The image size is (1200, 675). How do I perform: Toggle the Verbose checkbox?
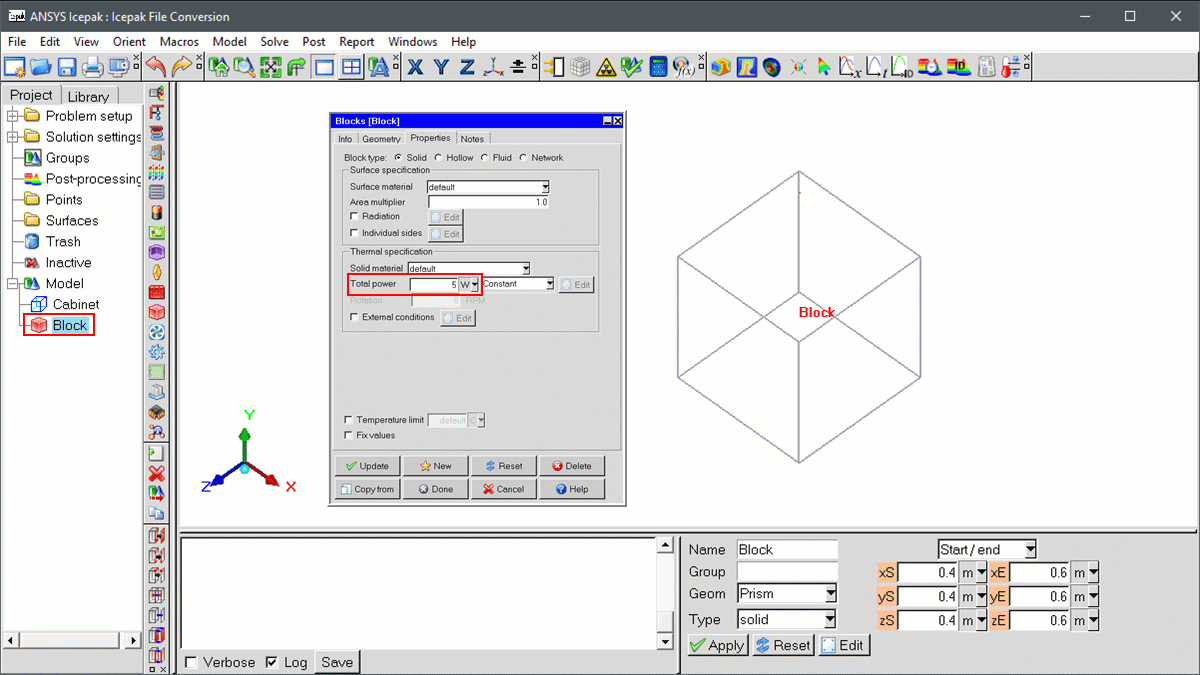(x=191, y=662)
